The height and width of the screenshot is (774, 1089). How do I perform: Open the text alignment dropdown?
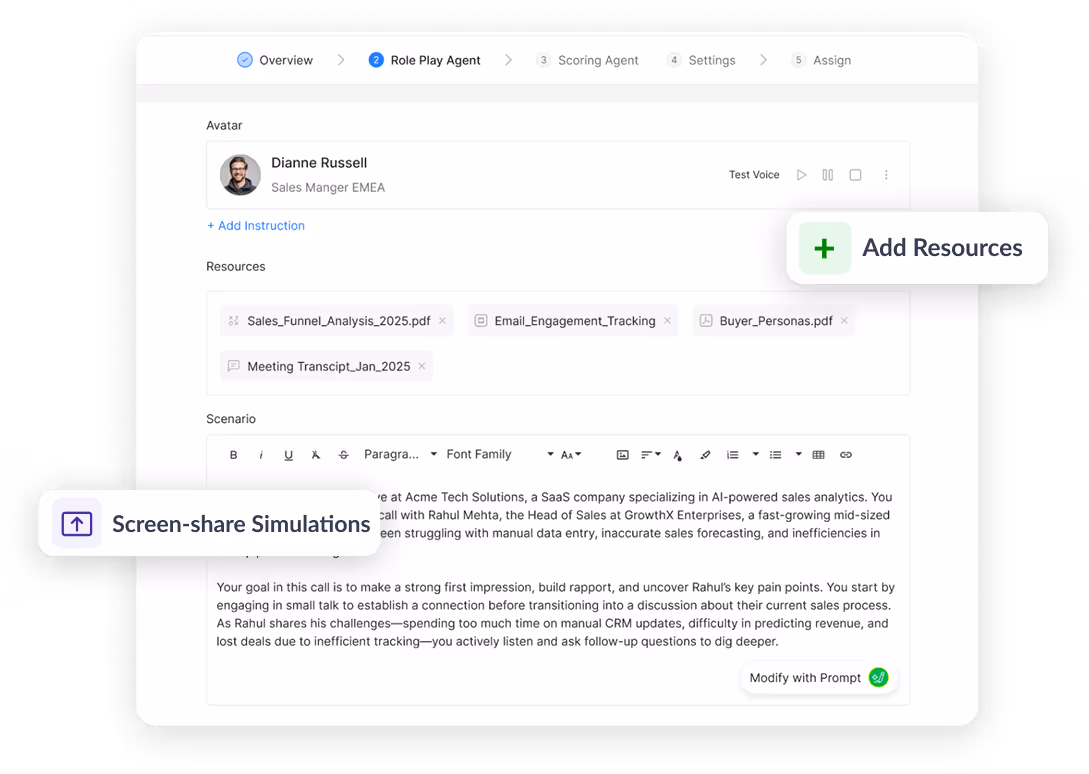(x=650, y=454)
